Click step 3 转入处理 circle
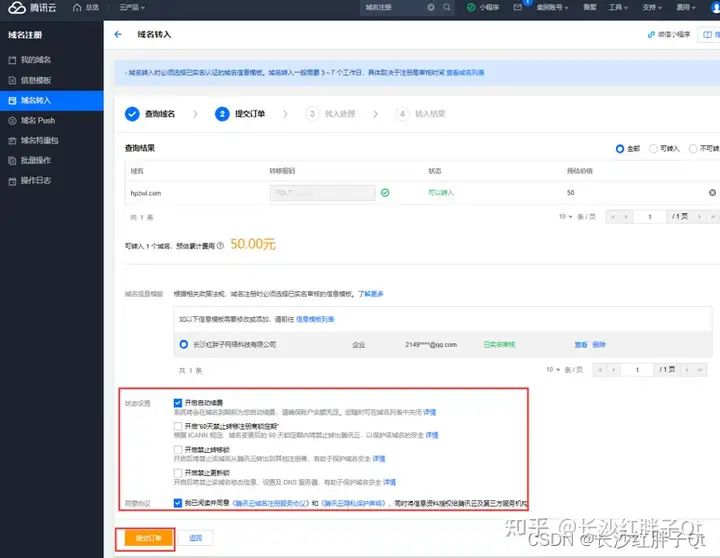The height and width of the screenshot is (558, 720). (x=312, y=113)
